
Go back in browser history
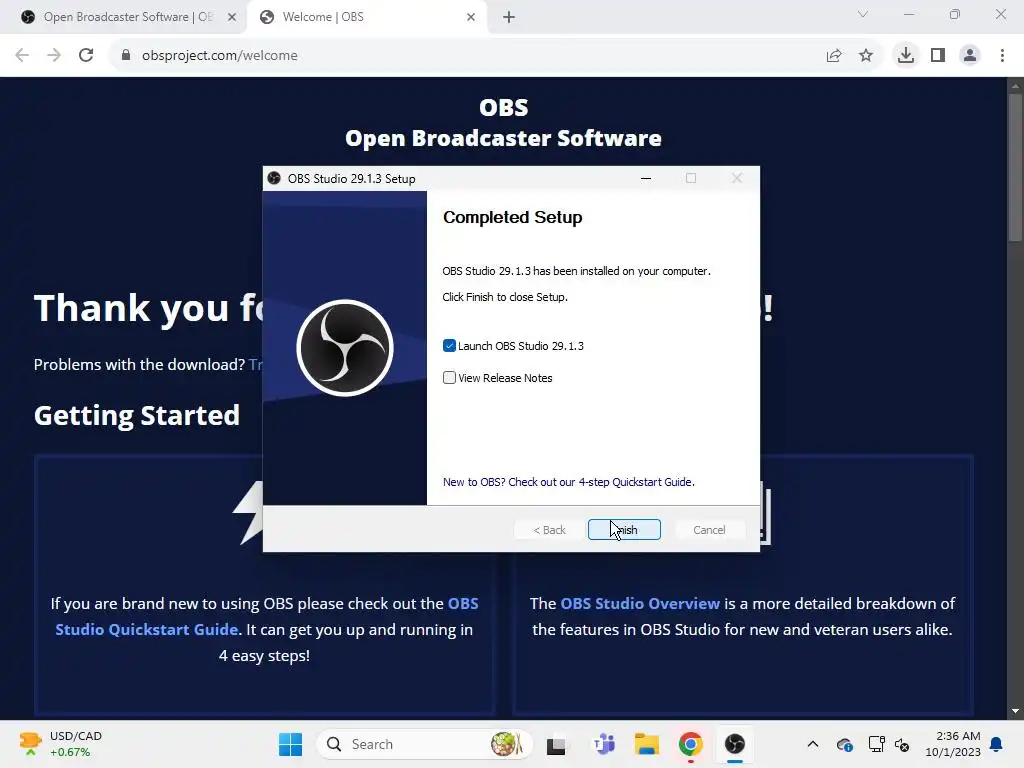(22, 56)
